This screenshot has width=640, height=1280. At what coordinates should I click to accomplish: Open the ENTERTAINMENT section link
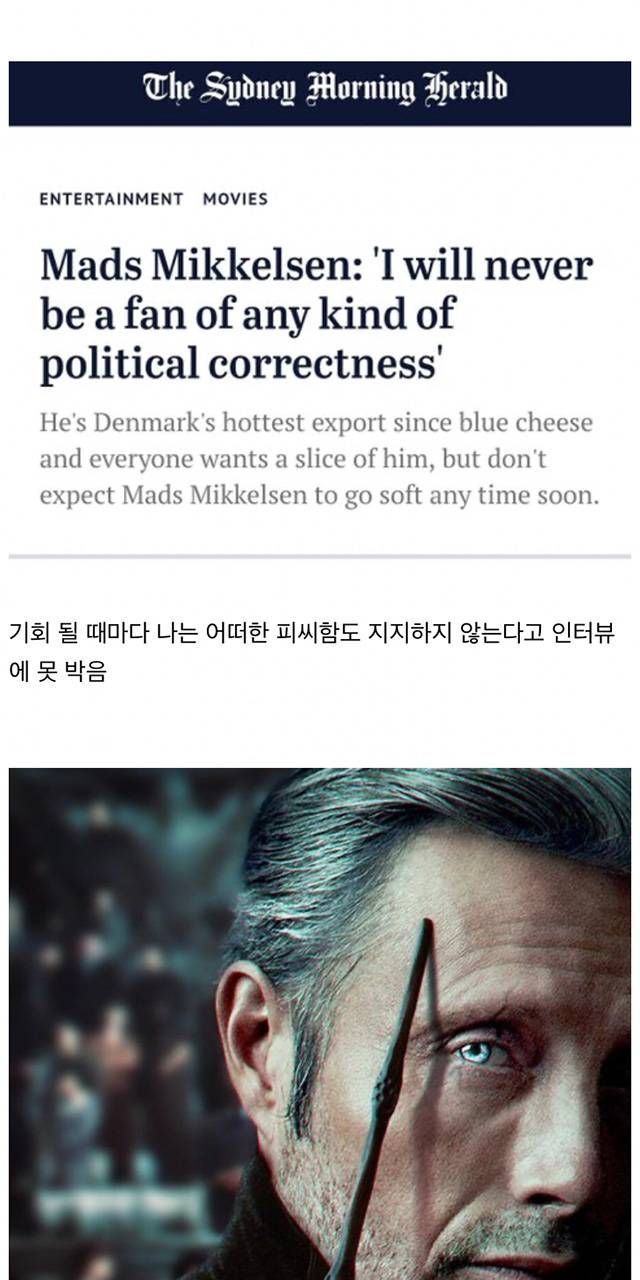pyautogui.click(x=111, y=199)
